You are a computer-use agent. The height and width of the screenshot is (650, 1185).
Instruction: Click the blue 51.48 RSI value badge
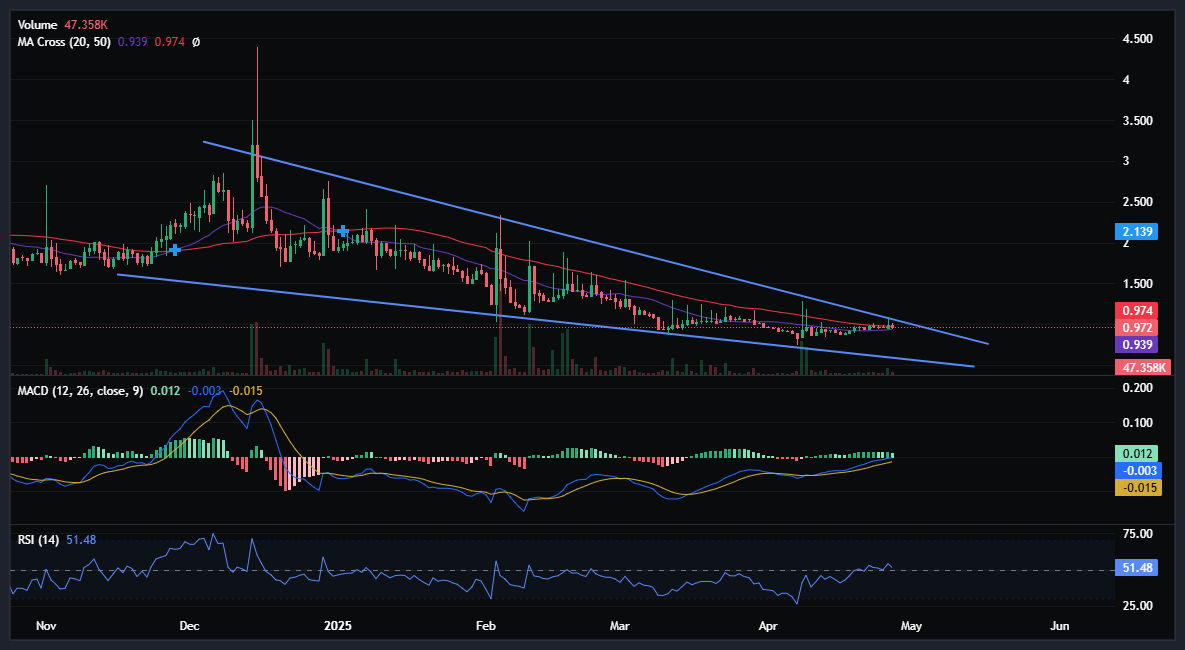[1135, 567]
